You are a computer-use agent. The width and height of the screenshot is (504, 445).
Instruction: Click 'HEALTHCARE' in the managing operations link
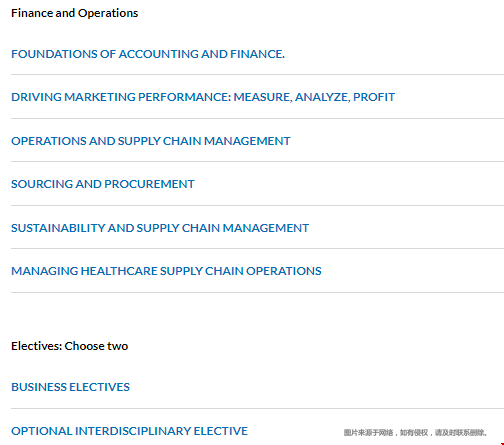[119, 271]
